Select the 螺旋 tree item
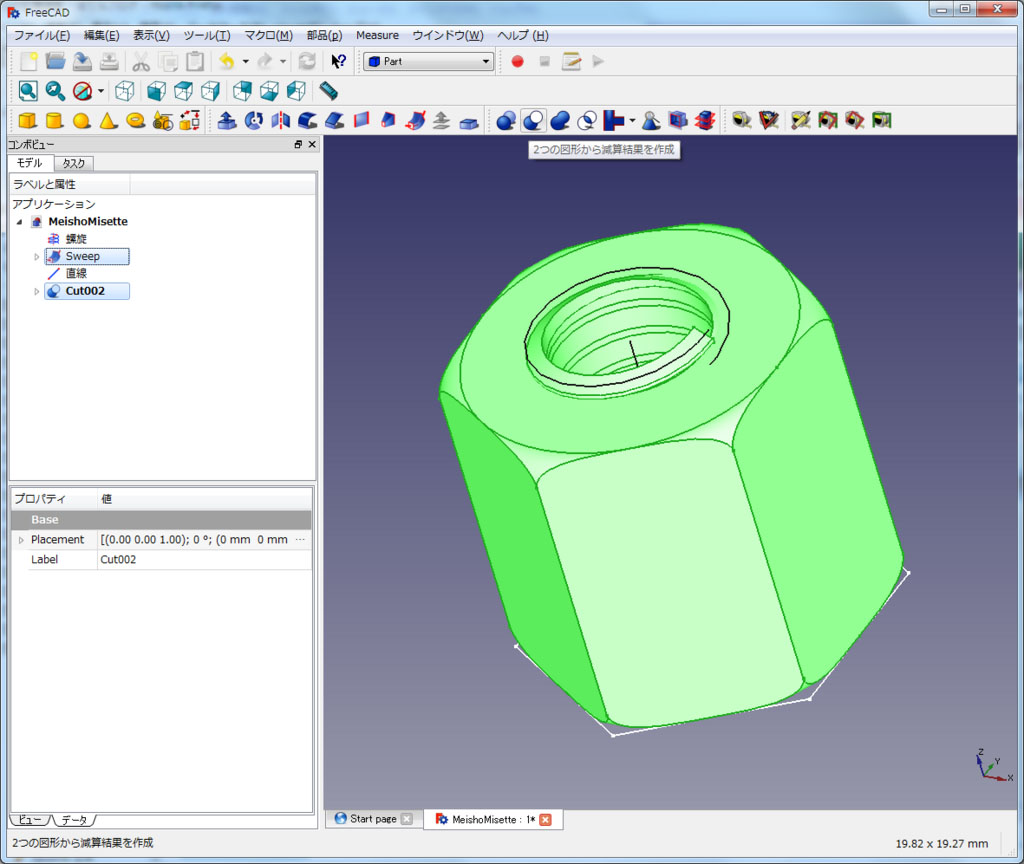Image resolution: width=1024 pixels, height=864 pixels. (76, 239)
